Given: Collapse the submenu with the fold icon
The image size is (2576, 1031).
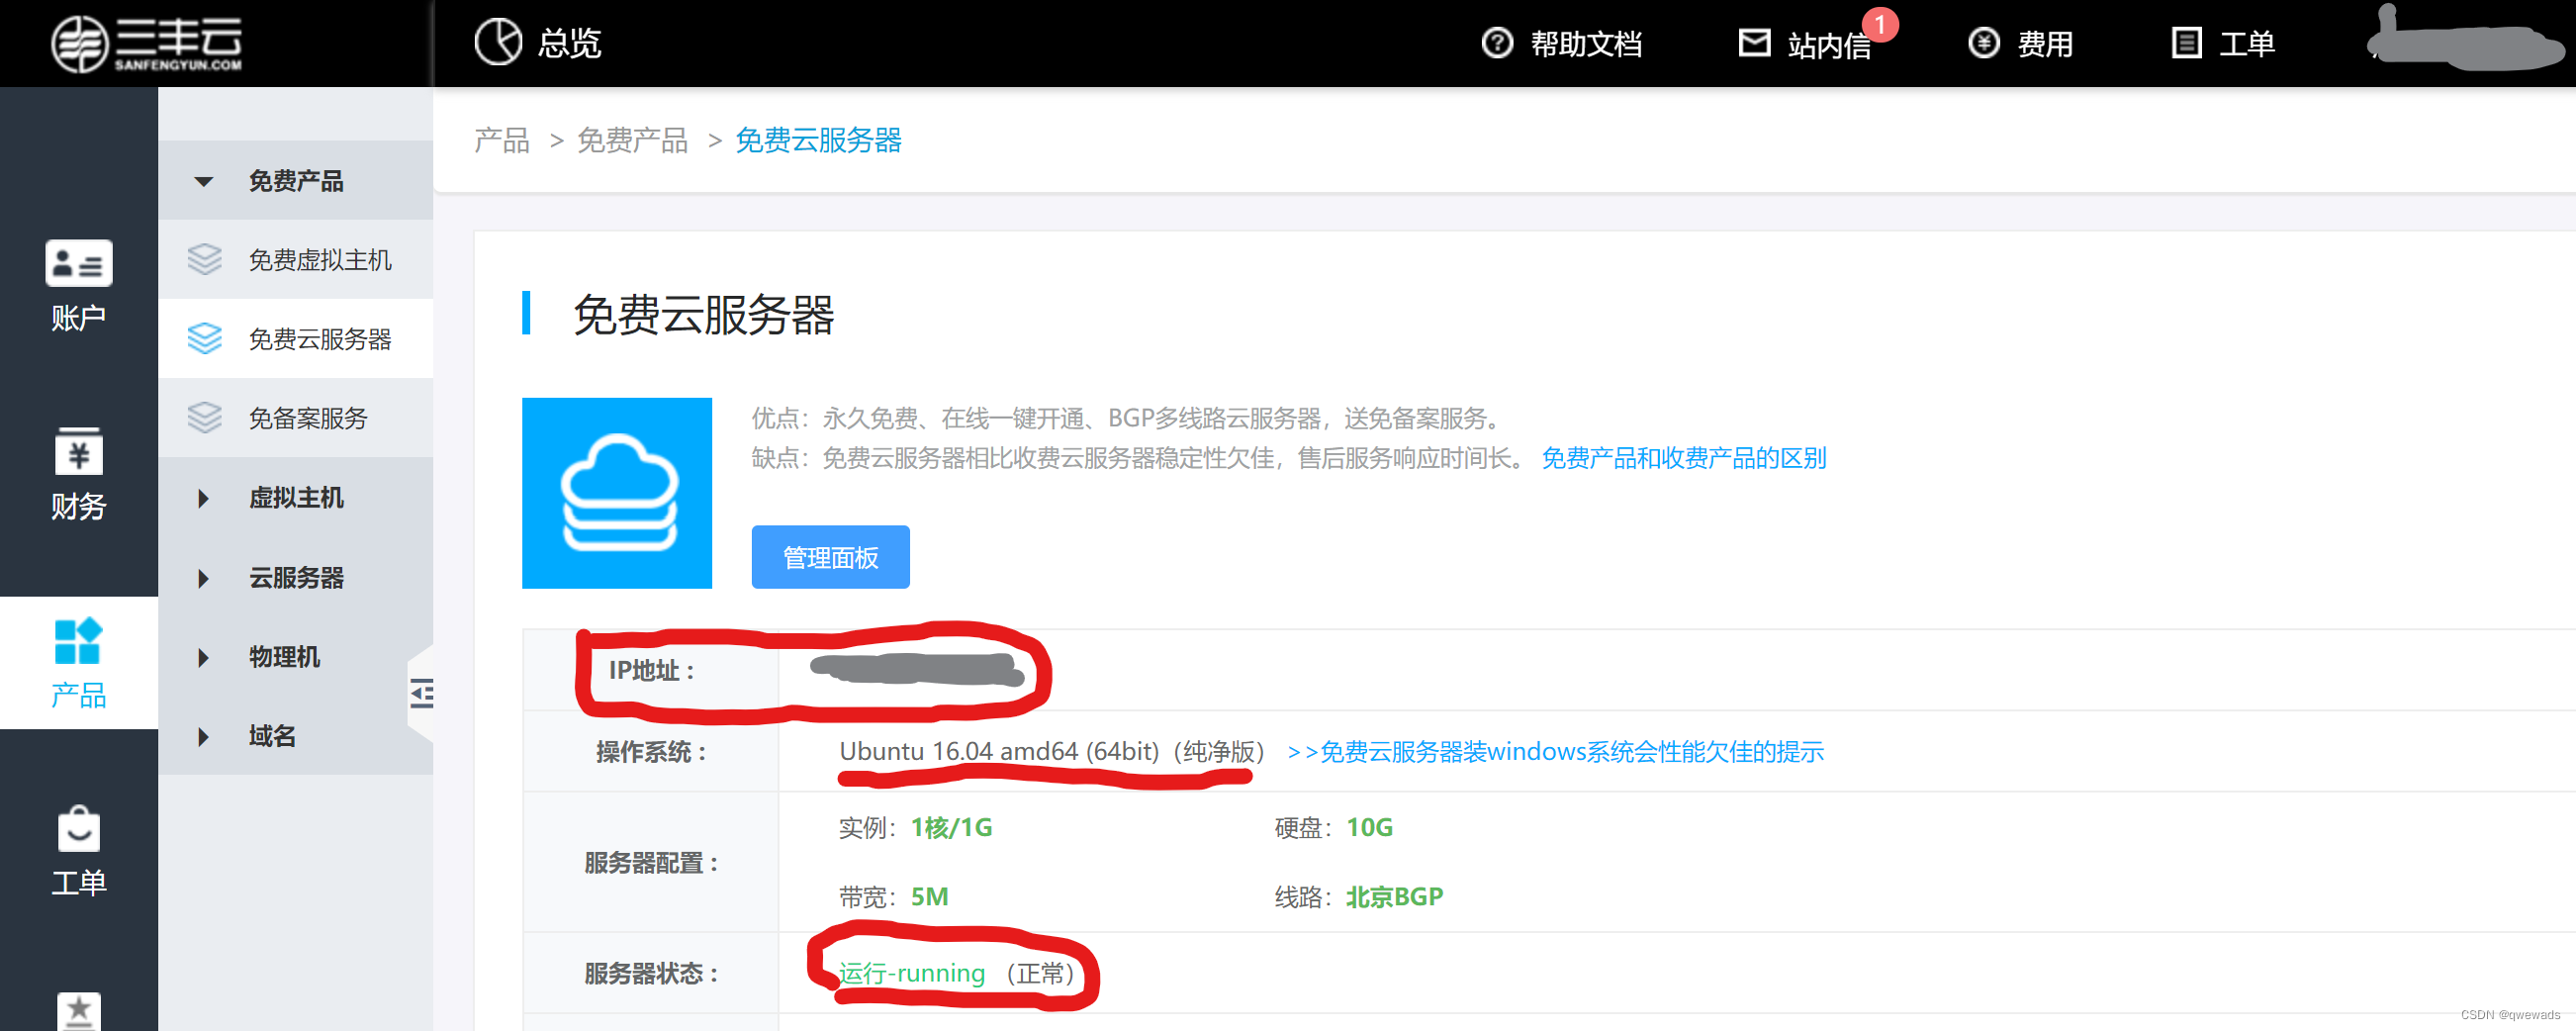Looking at the screenshot, I should (x=421, y=693).
